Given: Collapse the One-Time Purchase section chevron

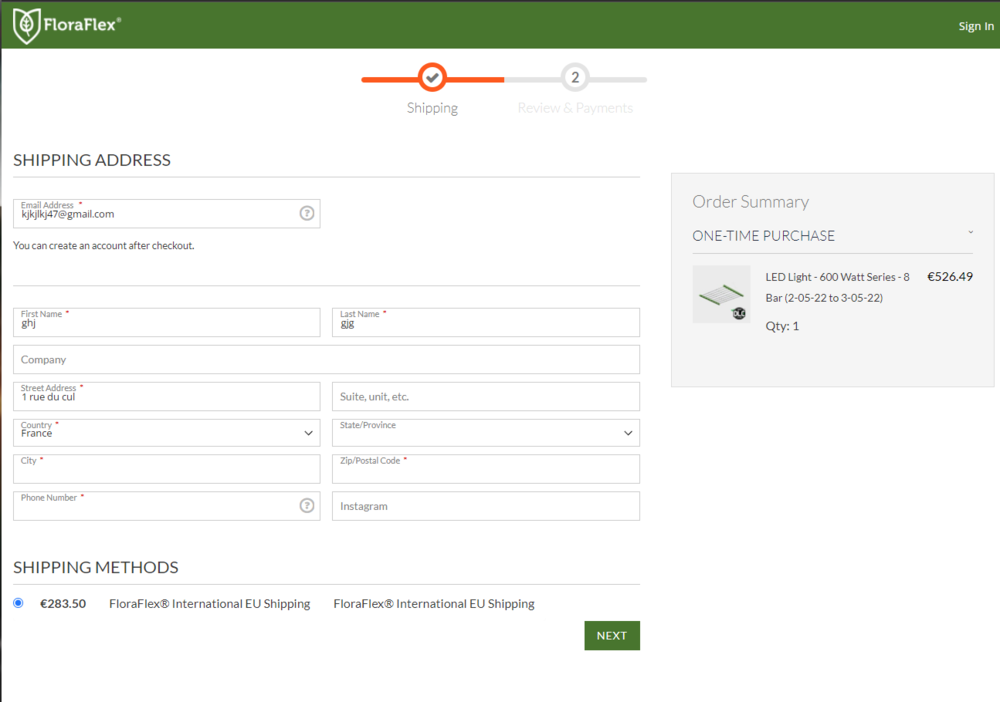Looking at the screenshot, I should click(x=971, y=233).
